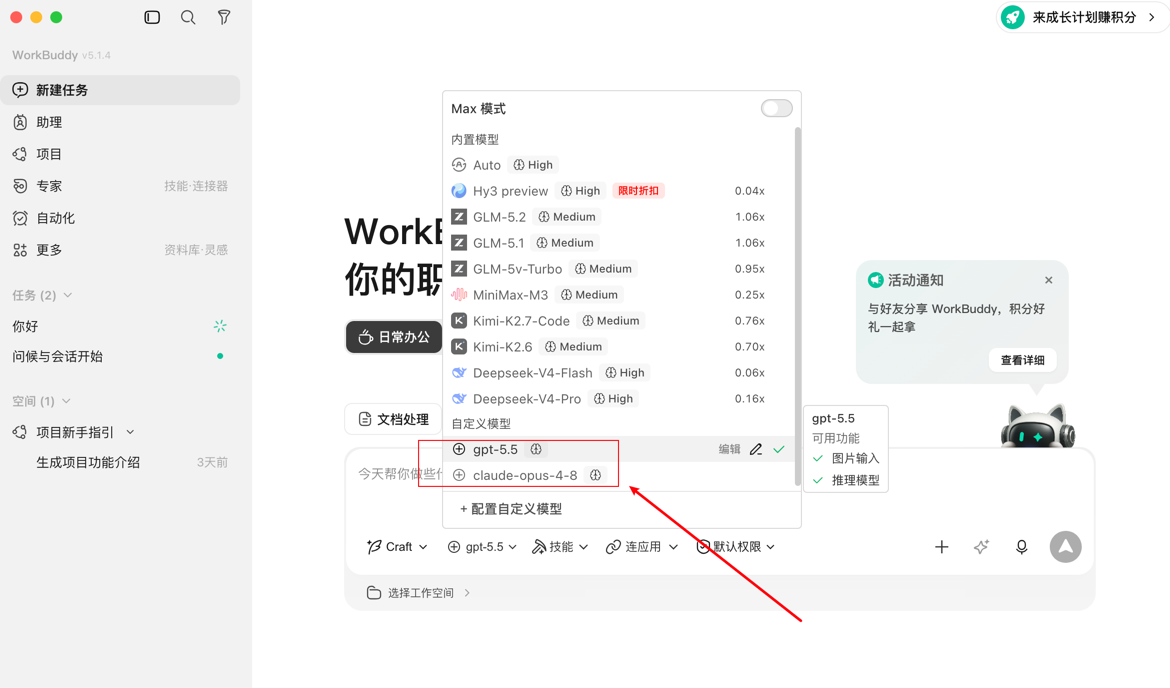This screenshot has height=688, width=1170.
Task: Click the microphone voice input icon
Action: 1022,547
